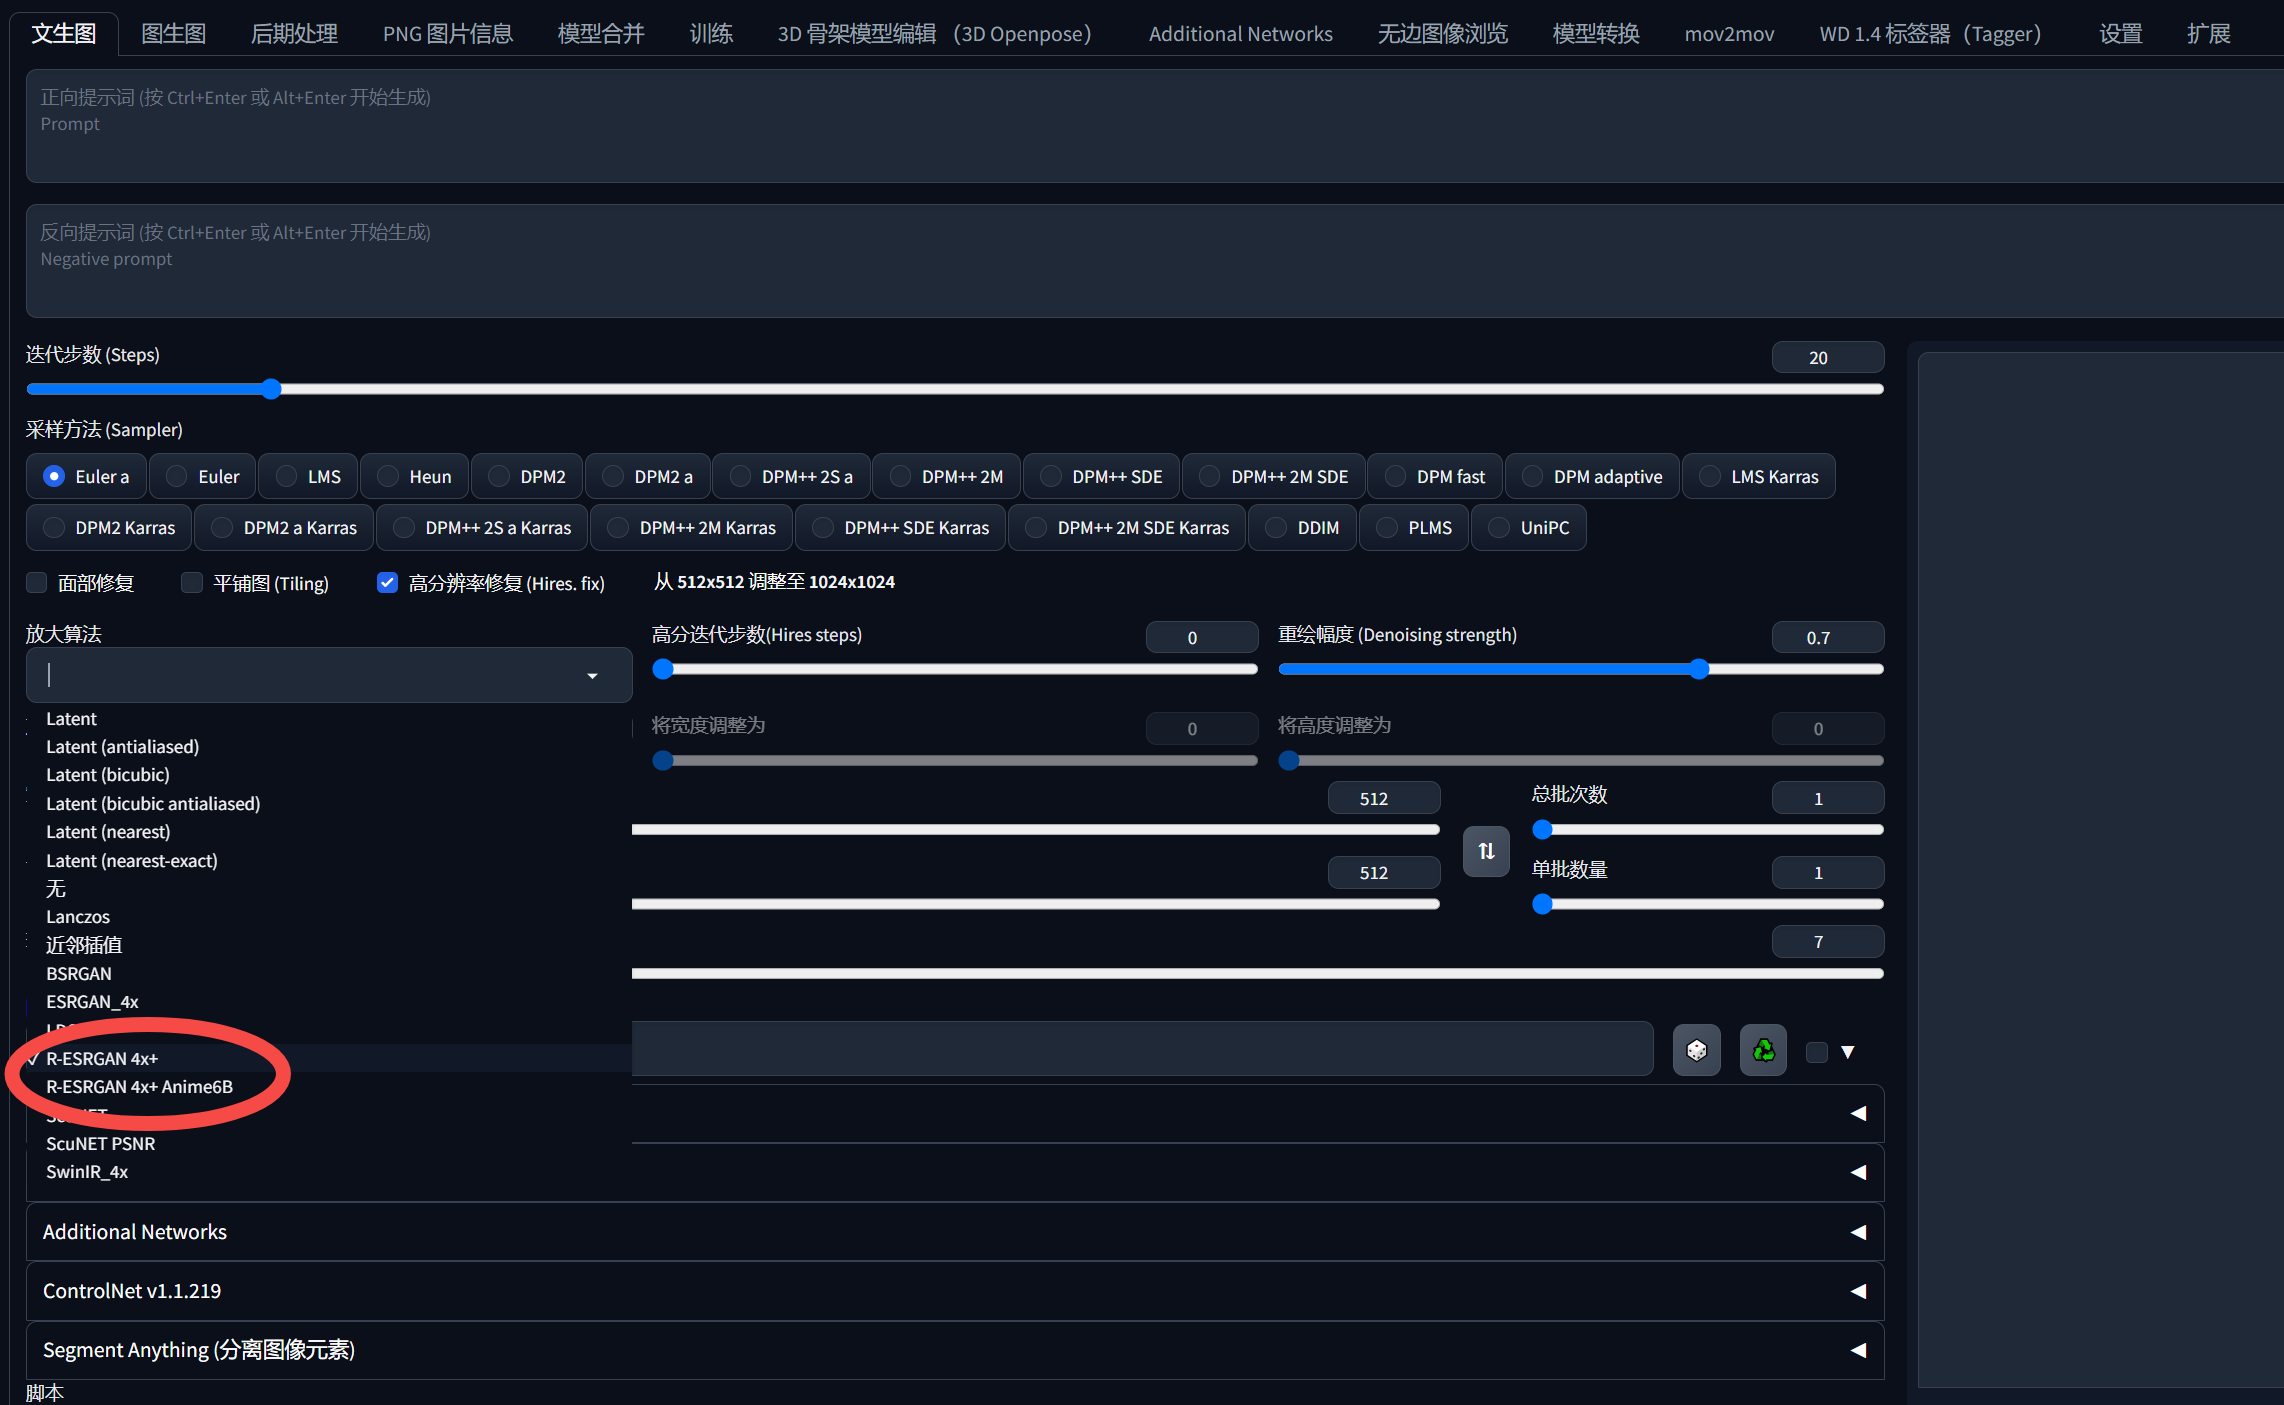Select the DPM2 sampler

coord(528,477)
